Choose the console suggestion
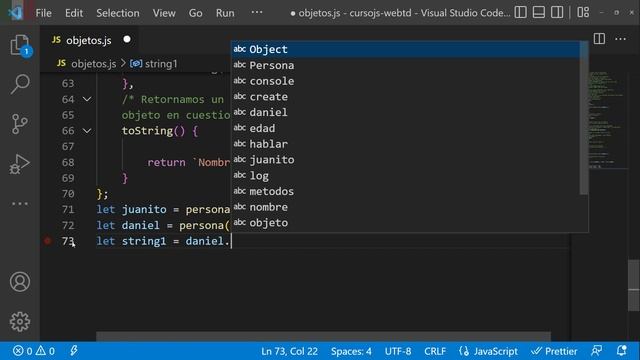This screenshot has width=640, height=360. coord(406,81)
